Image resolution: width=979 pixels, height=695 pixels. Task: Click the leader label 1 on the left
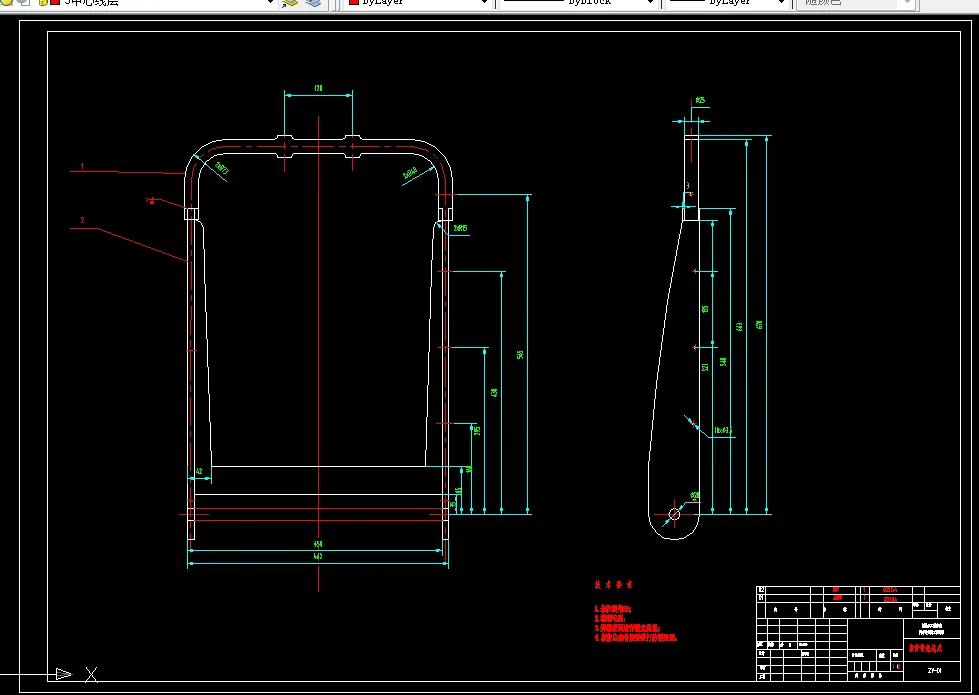point(83,166)
